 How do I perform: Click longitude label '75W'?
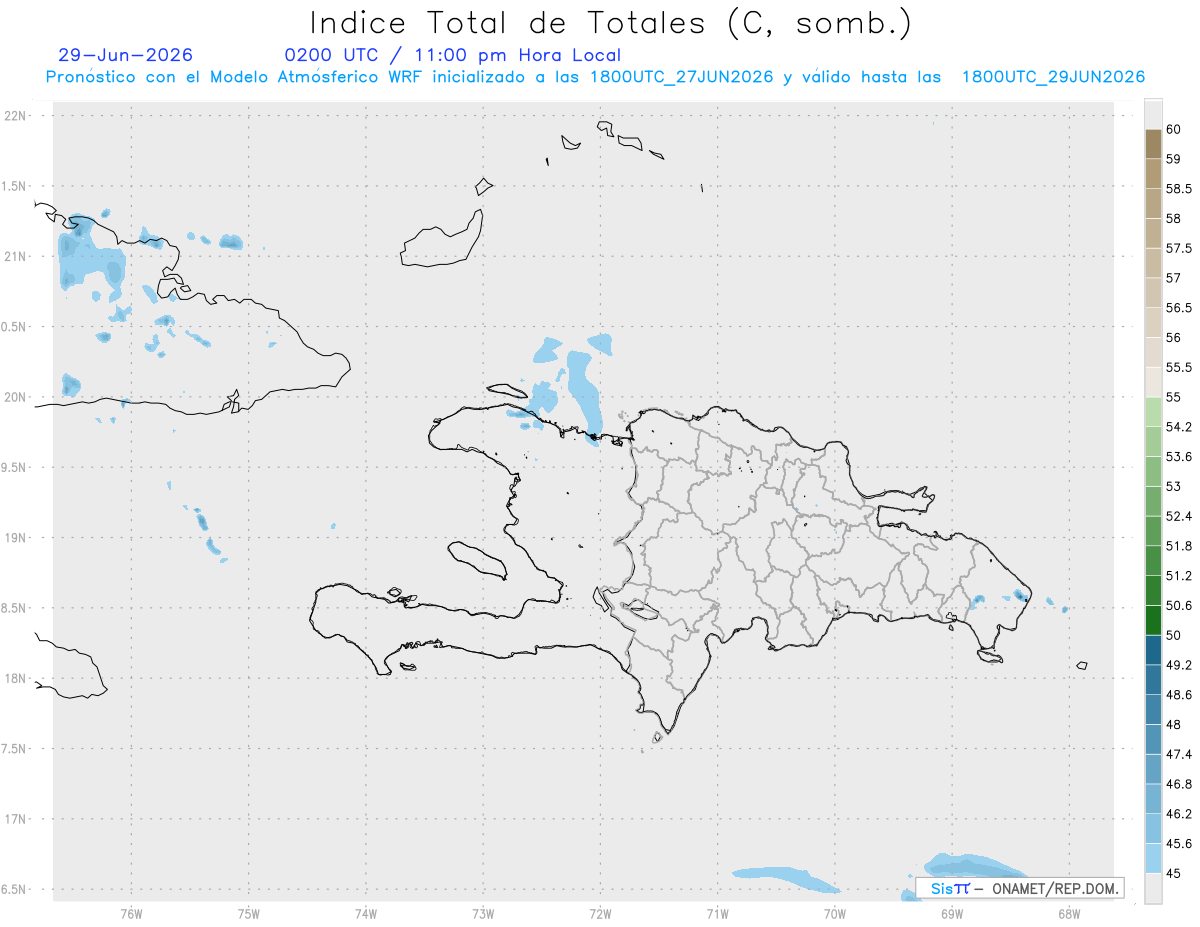pyautogui.click(x=248, y=913)
